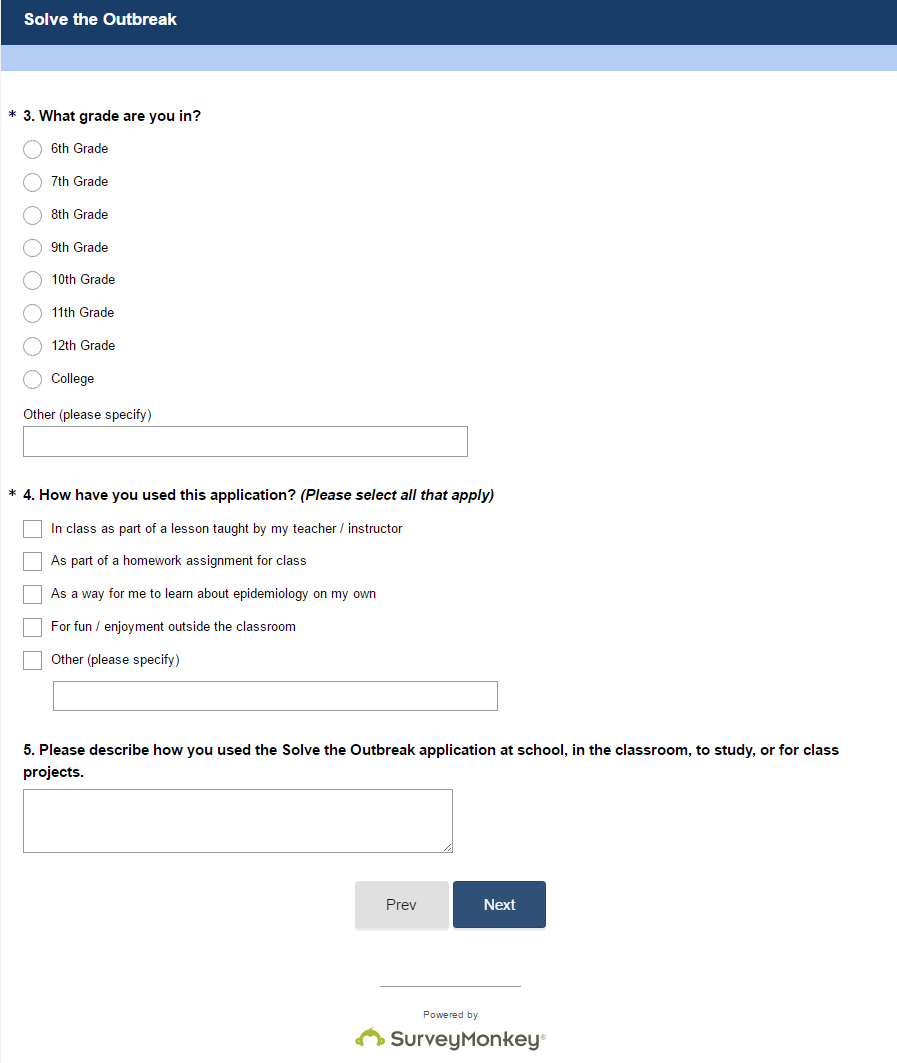Click the grade Other (please specify) field
Image resolution: width=897 pixels, height=1063 pixels.
(245, 441)
